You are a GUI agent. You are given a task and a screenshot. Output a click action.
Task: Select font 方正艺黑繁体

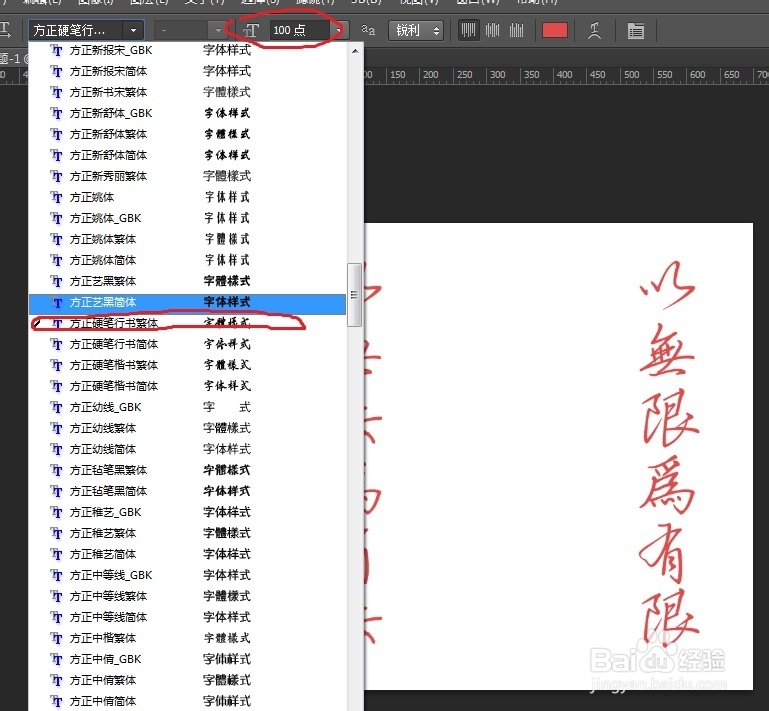coord(187,281)
